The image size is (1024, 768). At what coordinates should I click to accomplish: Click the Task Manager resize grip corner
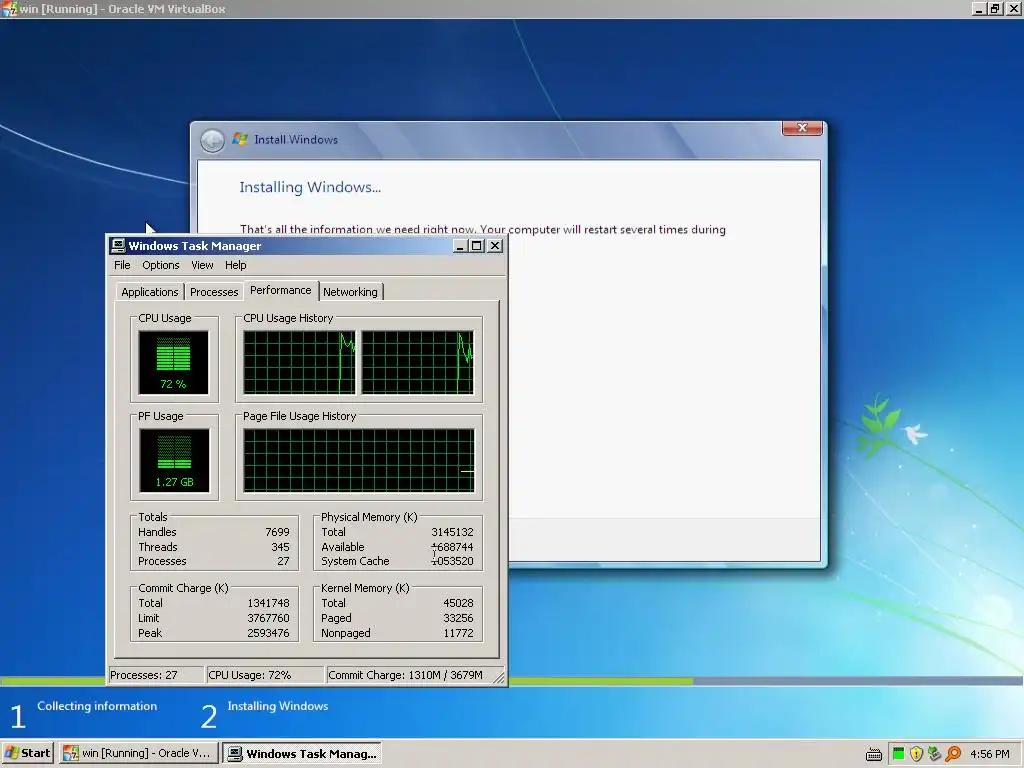point(499,678)
